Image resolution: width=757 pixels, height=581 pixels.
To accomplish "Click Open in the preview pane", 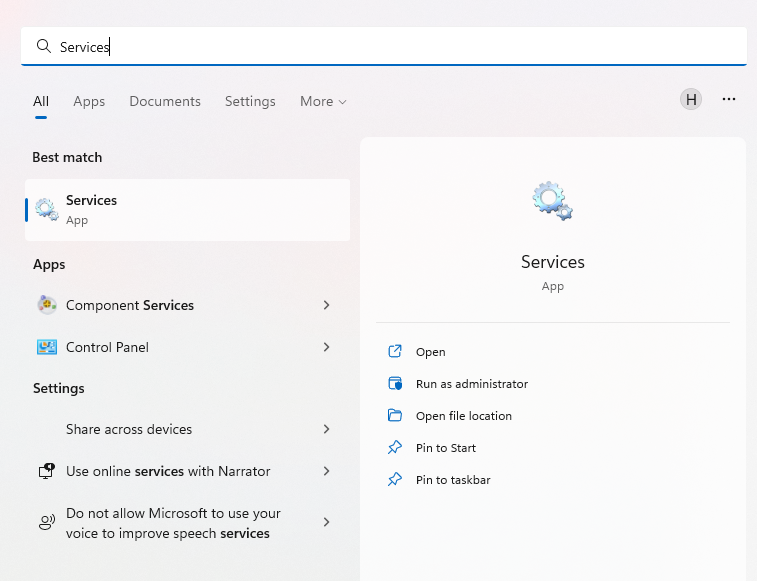I will pyautogui.click(x=431, y=352).
